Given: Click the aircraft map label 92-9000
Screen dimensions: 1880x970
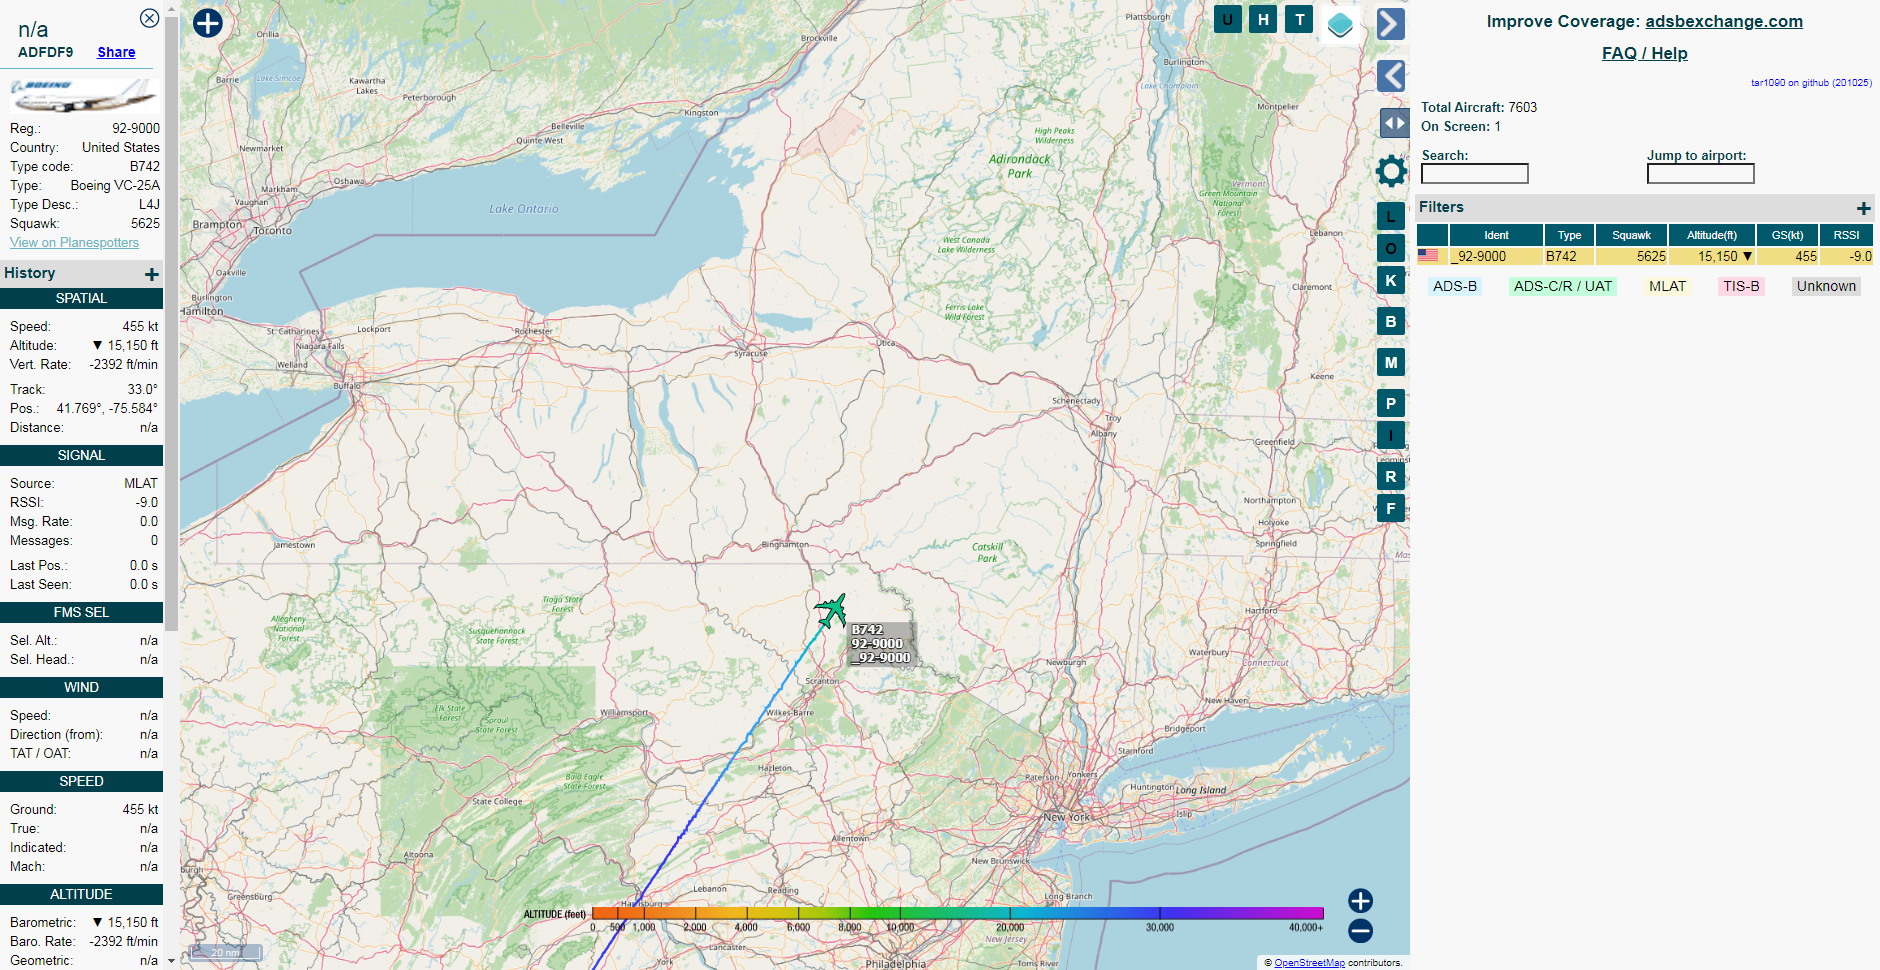Looking at the screenshot, I should (x=880, y=644).
